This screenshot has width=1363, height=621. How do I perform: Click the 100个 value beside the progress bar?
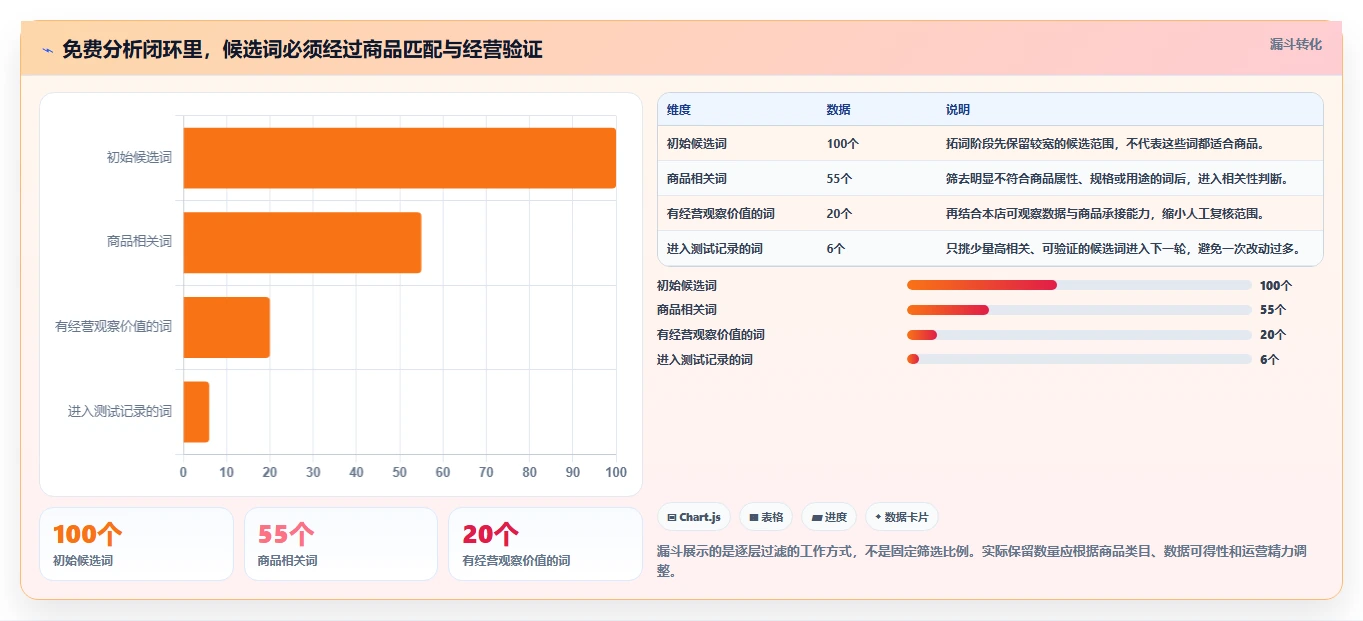1276,285
